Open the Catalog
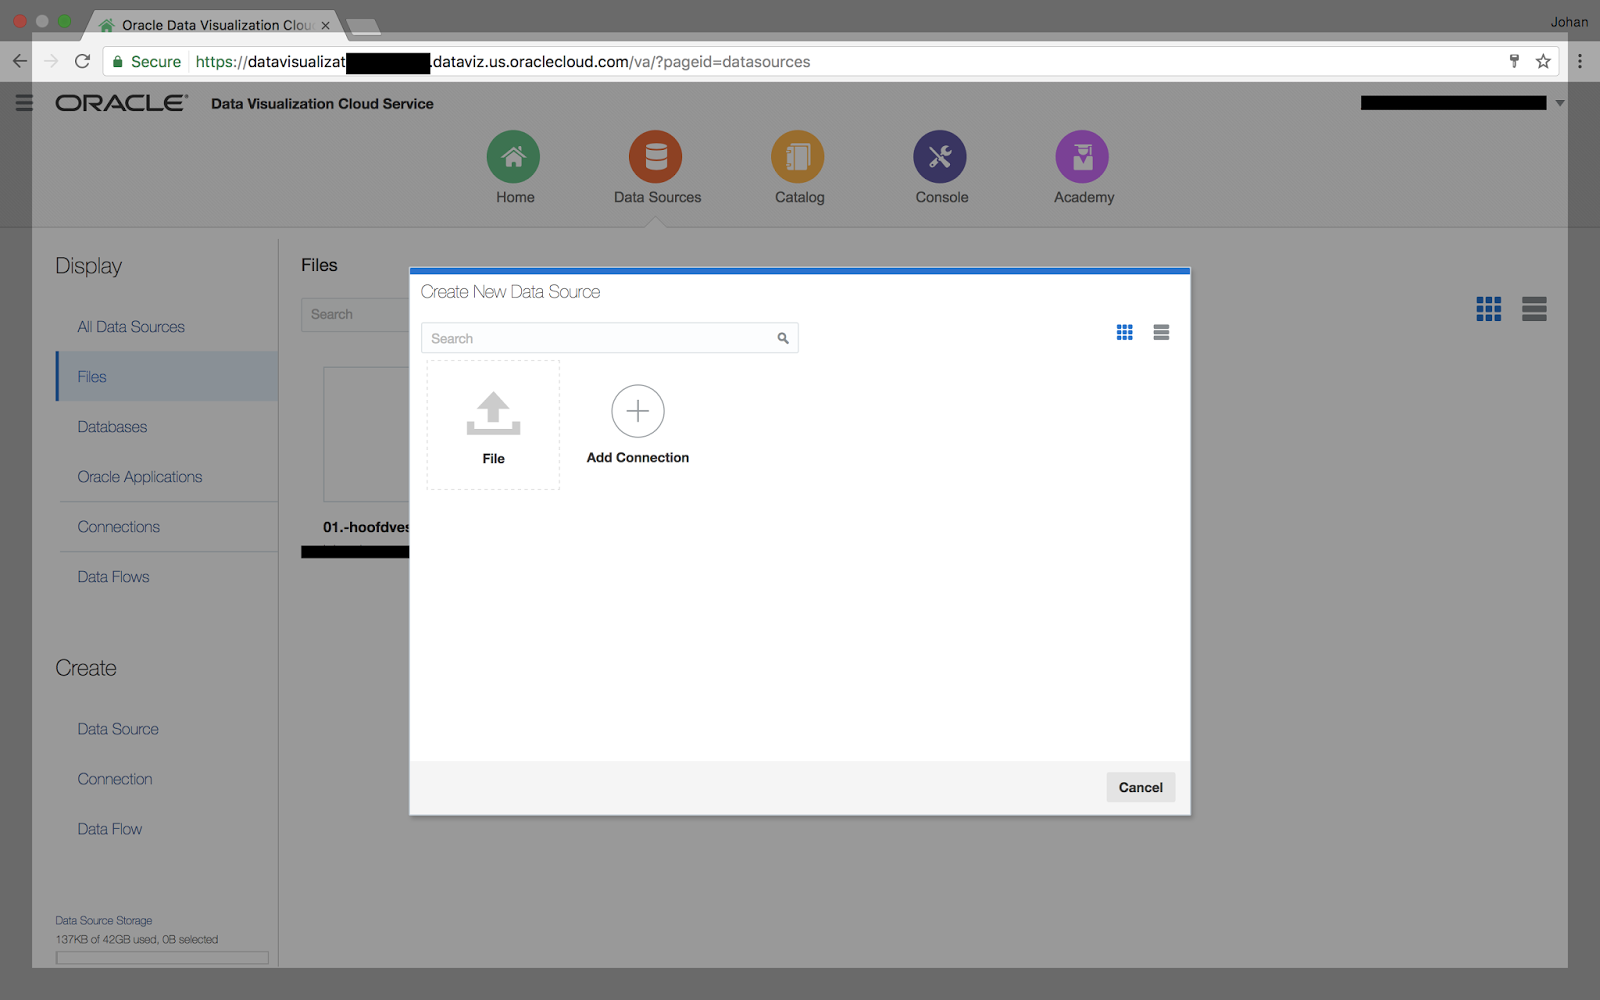The width and height of the screenshot is (1600, 1000). coord(797,166)
